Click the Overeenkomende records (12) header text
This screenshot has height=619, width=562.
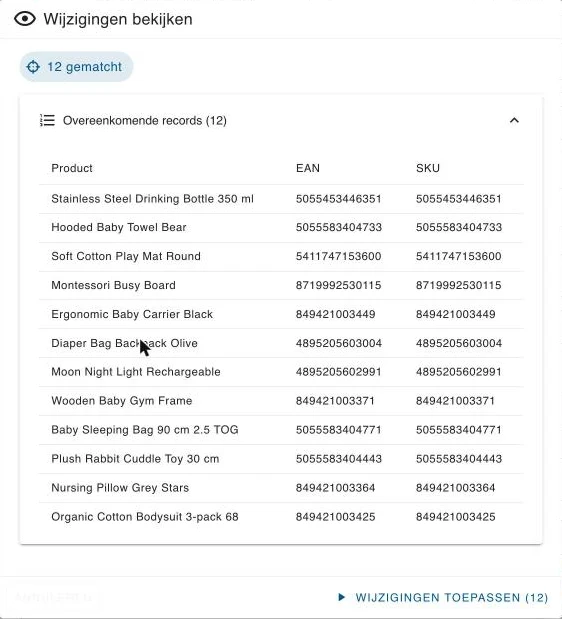point(144,120)
